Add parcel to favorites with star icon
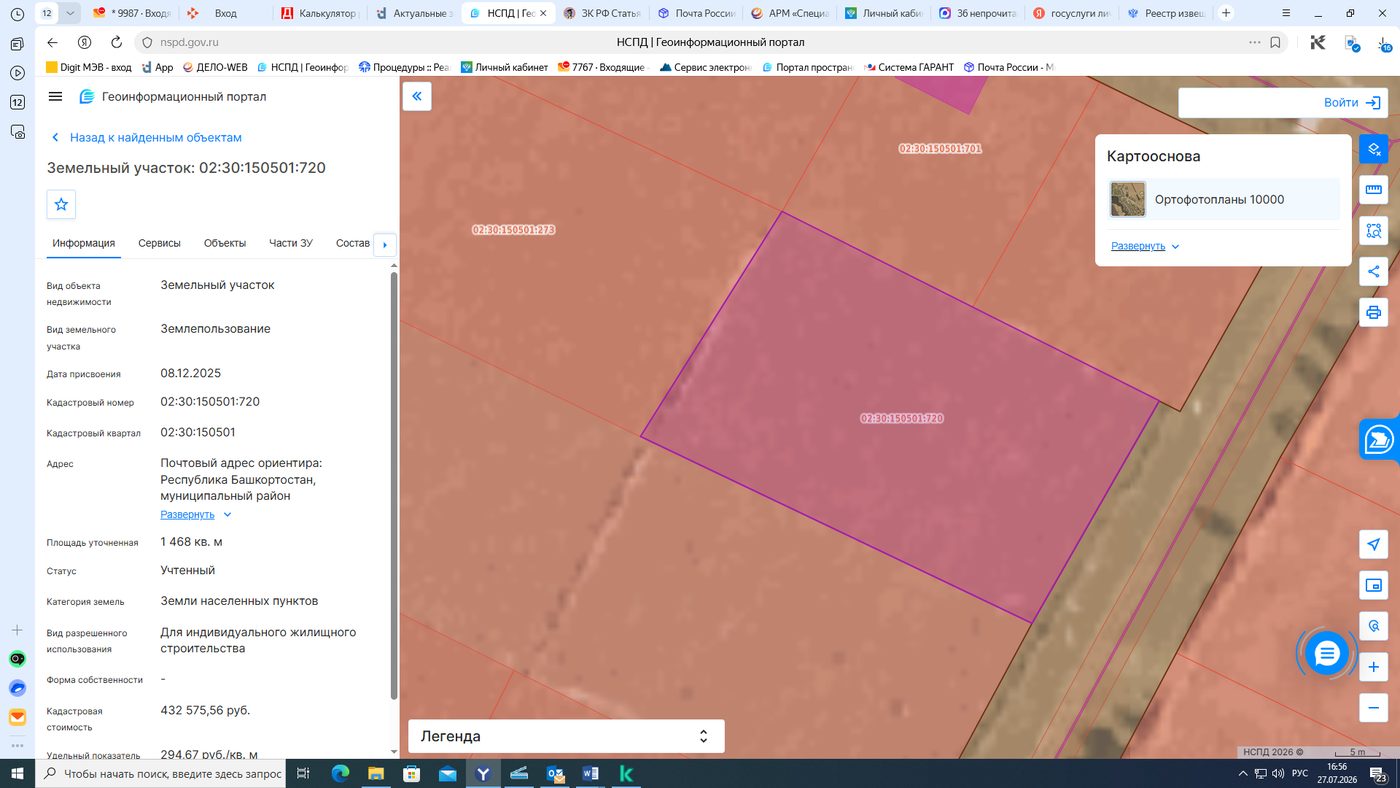 pos(61,204)
